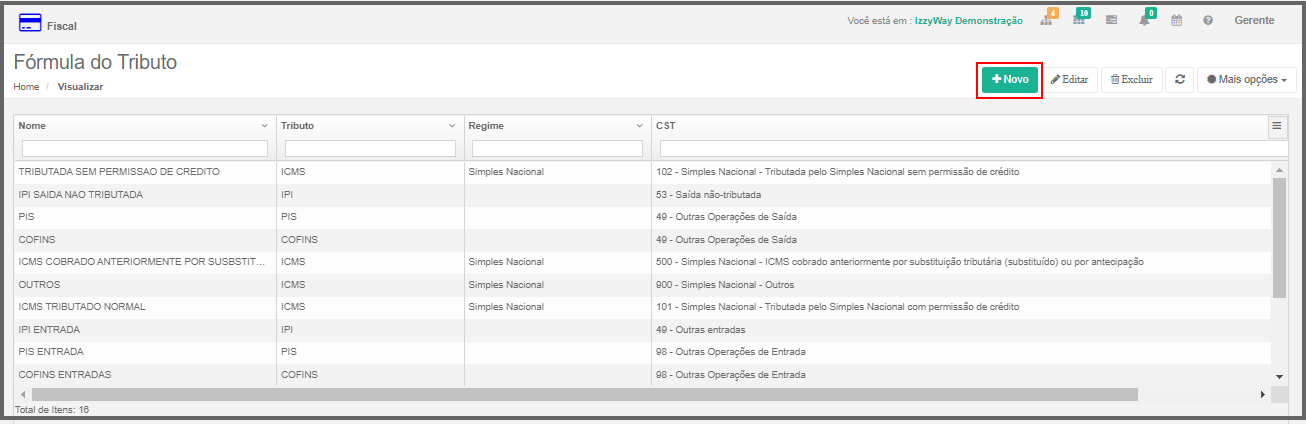1306x424 pixels.
Task: Open the notifications bell icon
Action: pyautogui.click(x=1145, y=20)
